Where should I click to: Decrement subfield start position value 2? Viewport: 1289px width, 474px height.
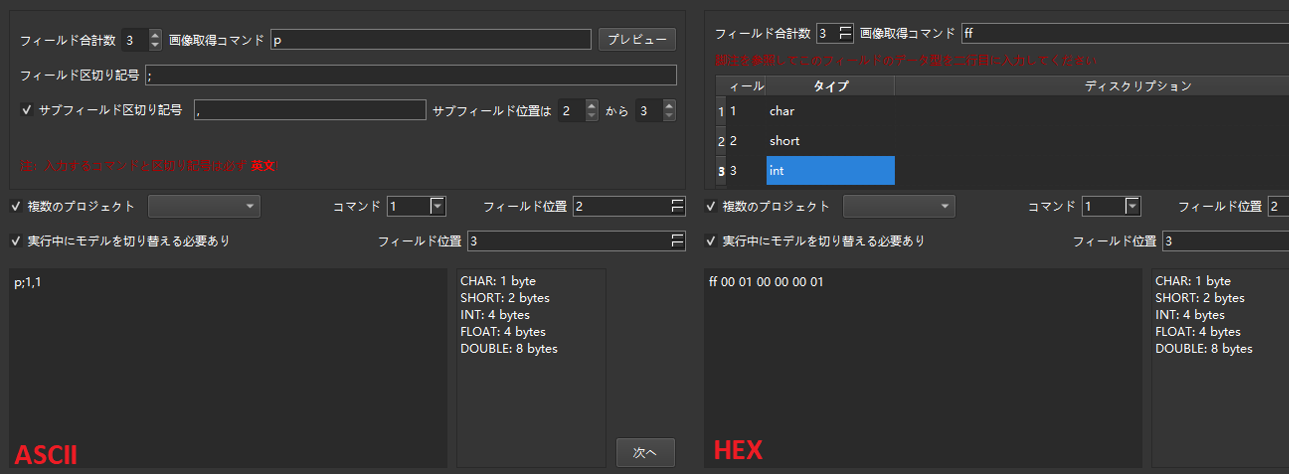591,116
